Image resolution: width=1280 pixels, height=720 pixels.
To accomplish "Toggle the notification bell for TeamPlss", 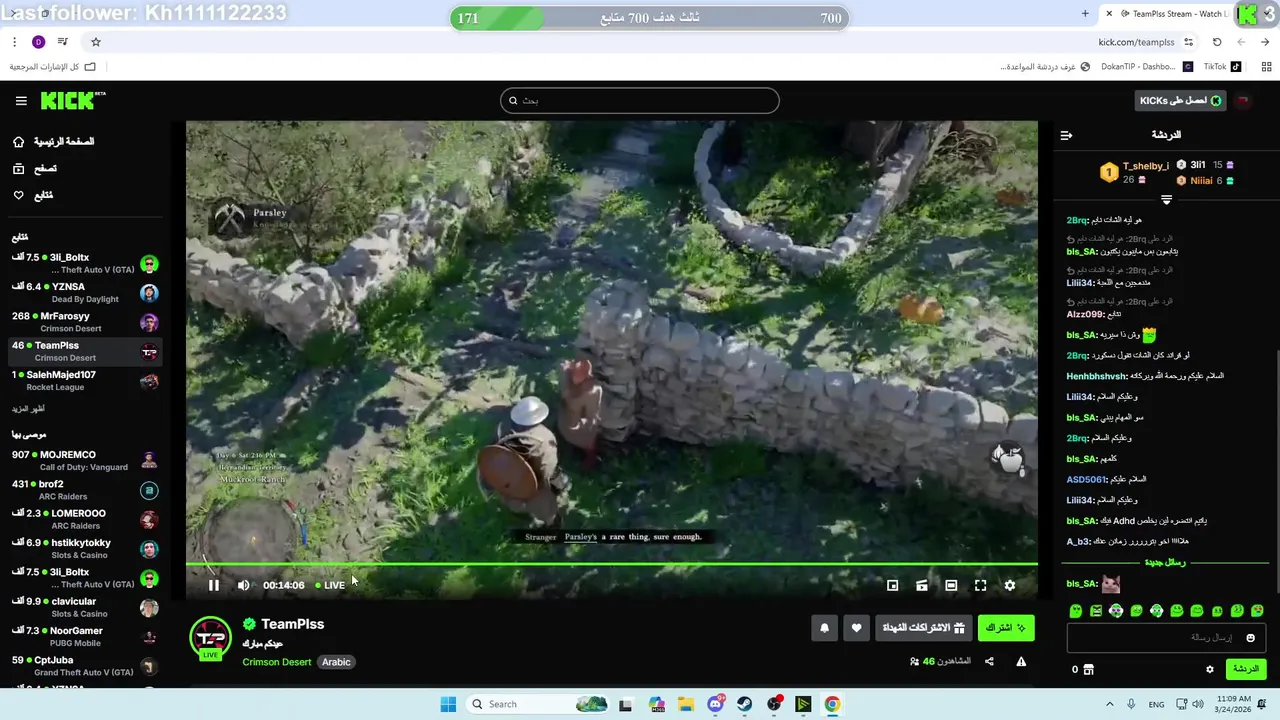I will point(824,628).
